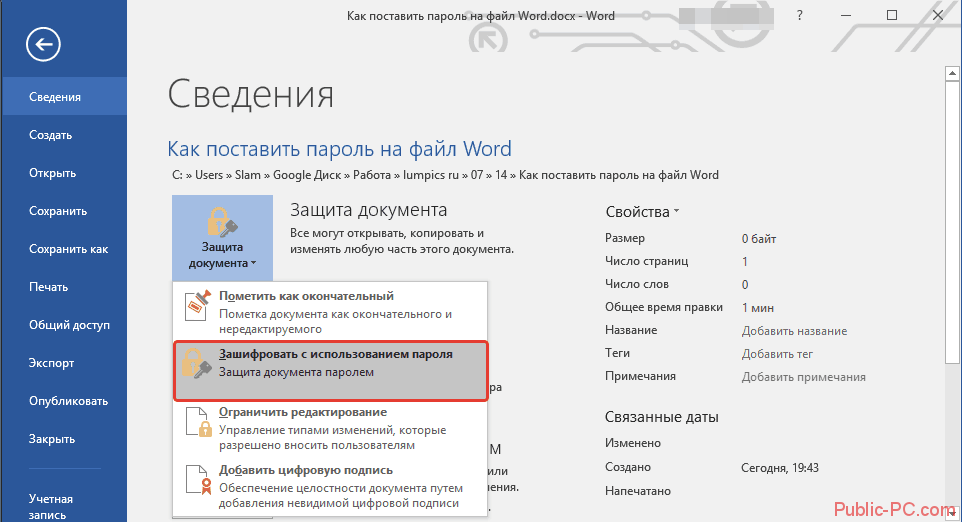Select Сведения in the backstage sidebar
The height and width of the screenshot is (522, 962).
(64, 96)
